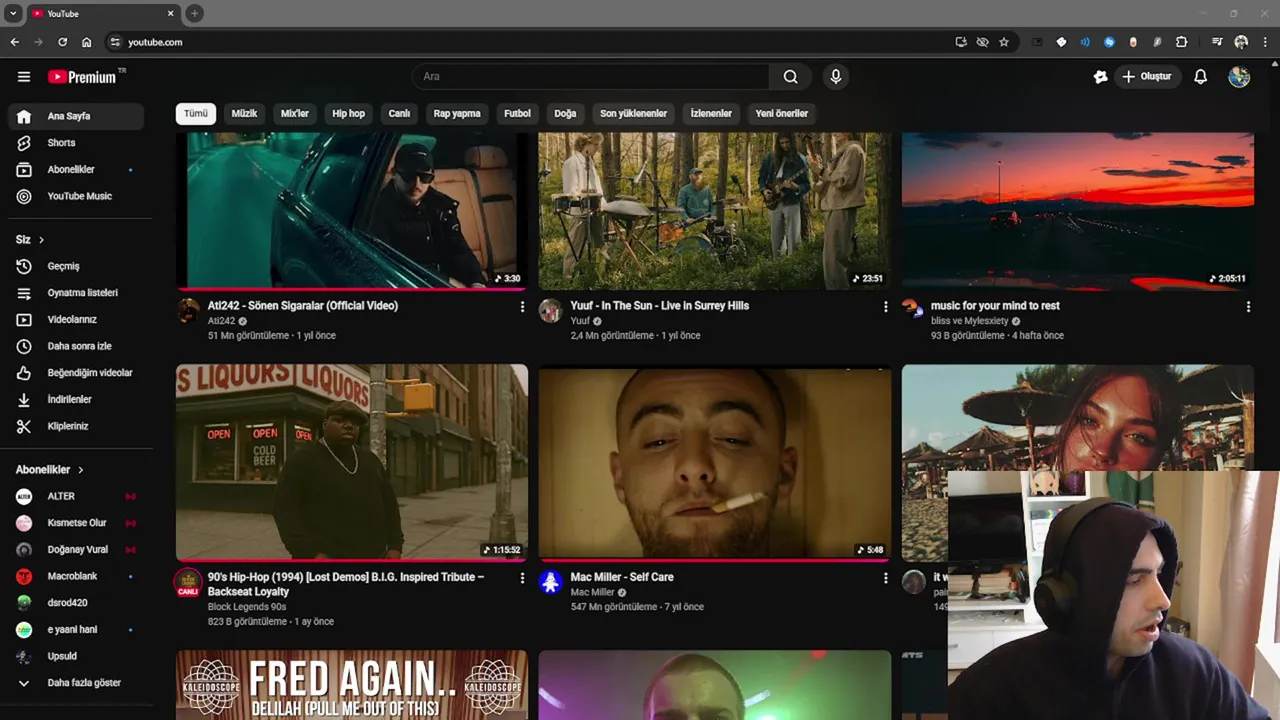Open e yaani hani channel

[76, 629]
